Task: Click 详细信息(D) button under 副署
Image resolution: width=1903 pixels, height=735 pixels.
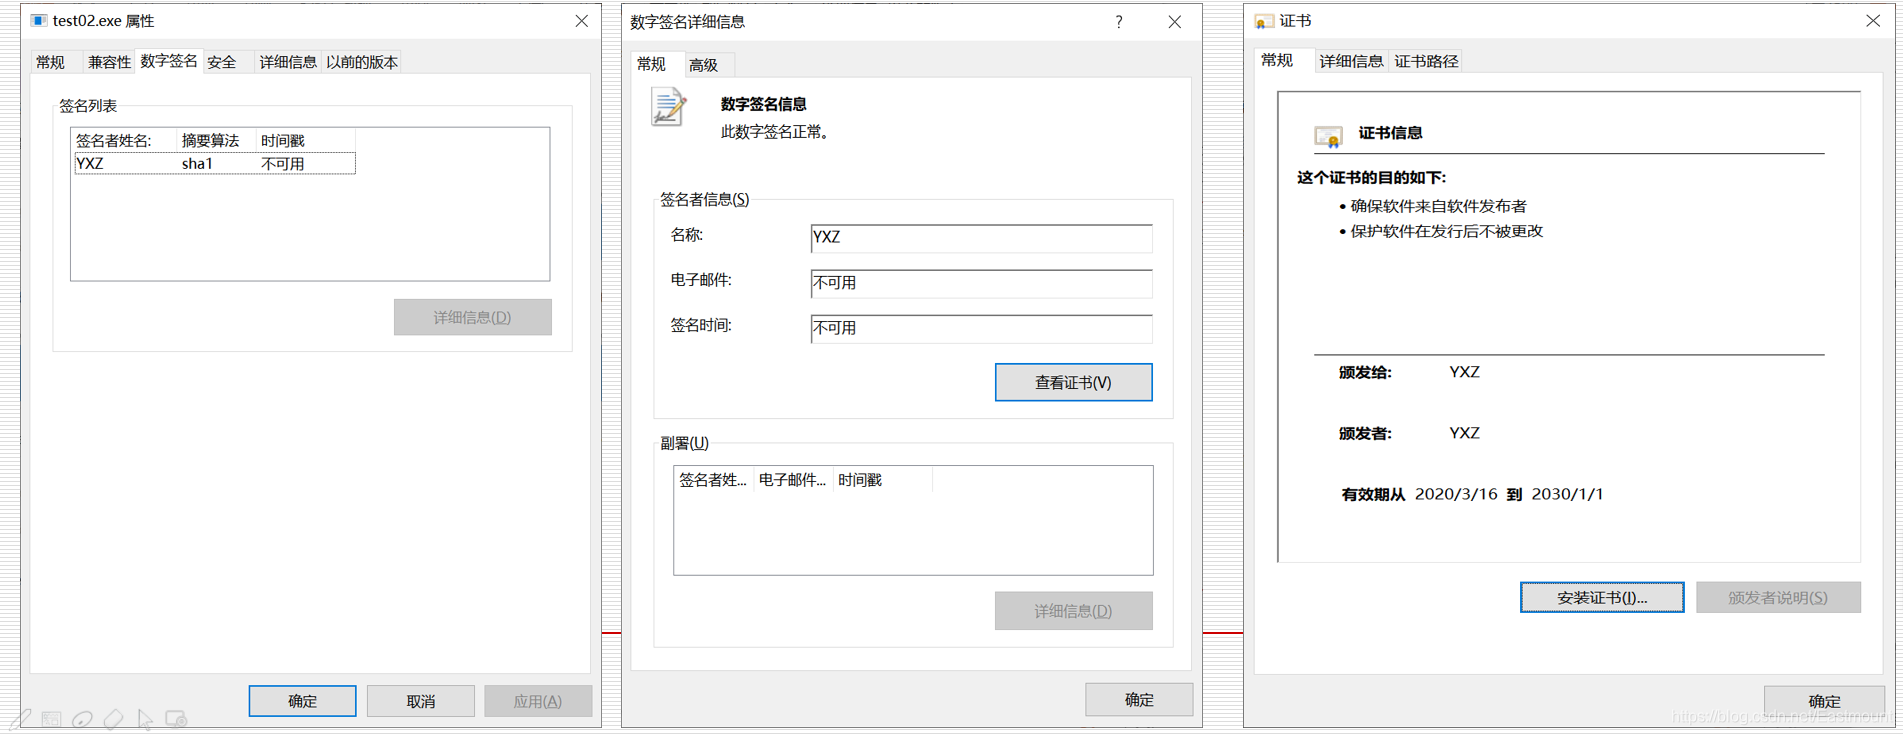Action: click(x=1073, y=611)
